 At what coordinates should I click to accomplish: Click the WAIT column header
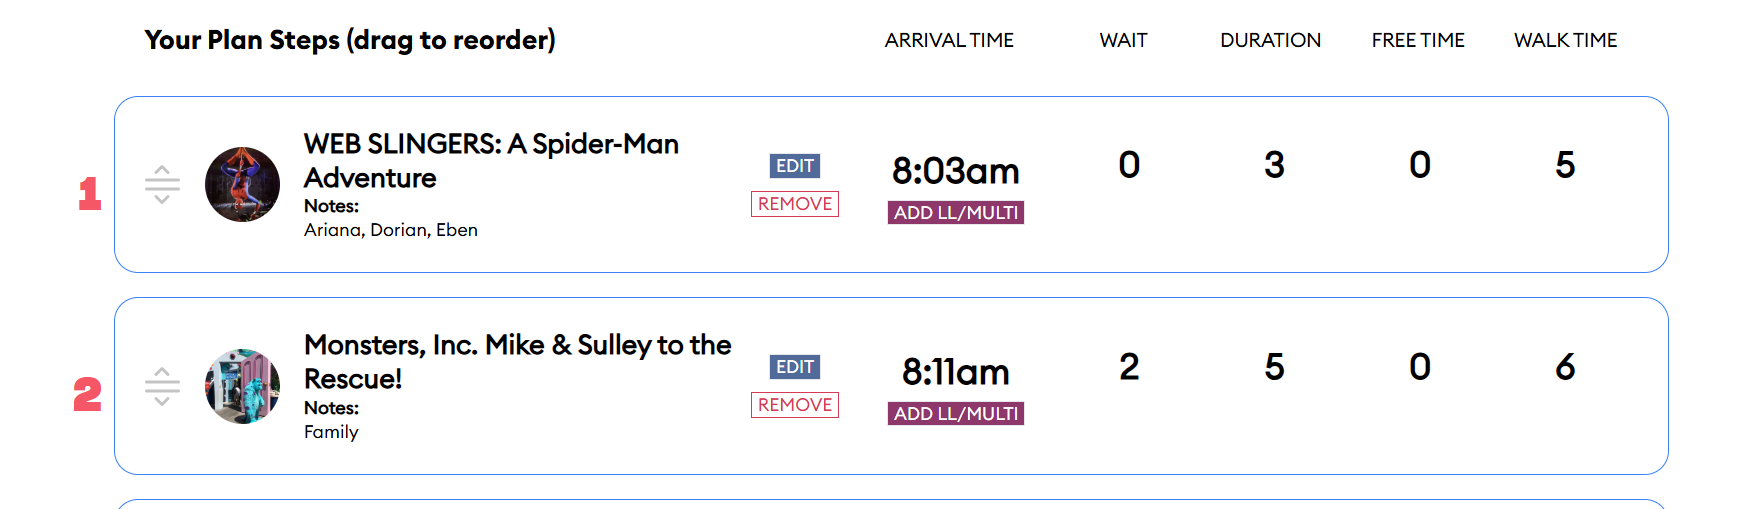(x=1123, y=41)
